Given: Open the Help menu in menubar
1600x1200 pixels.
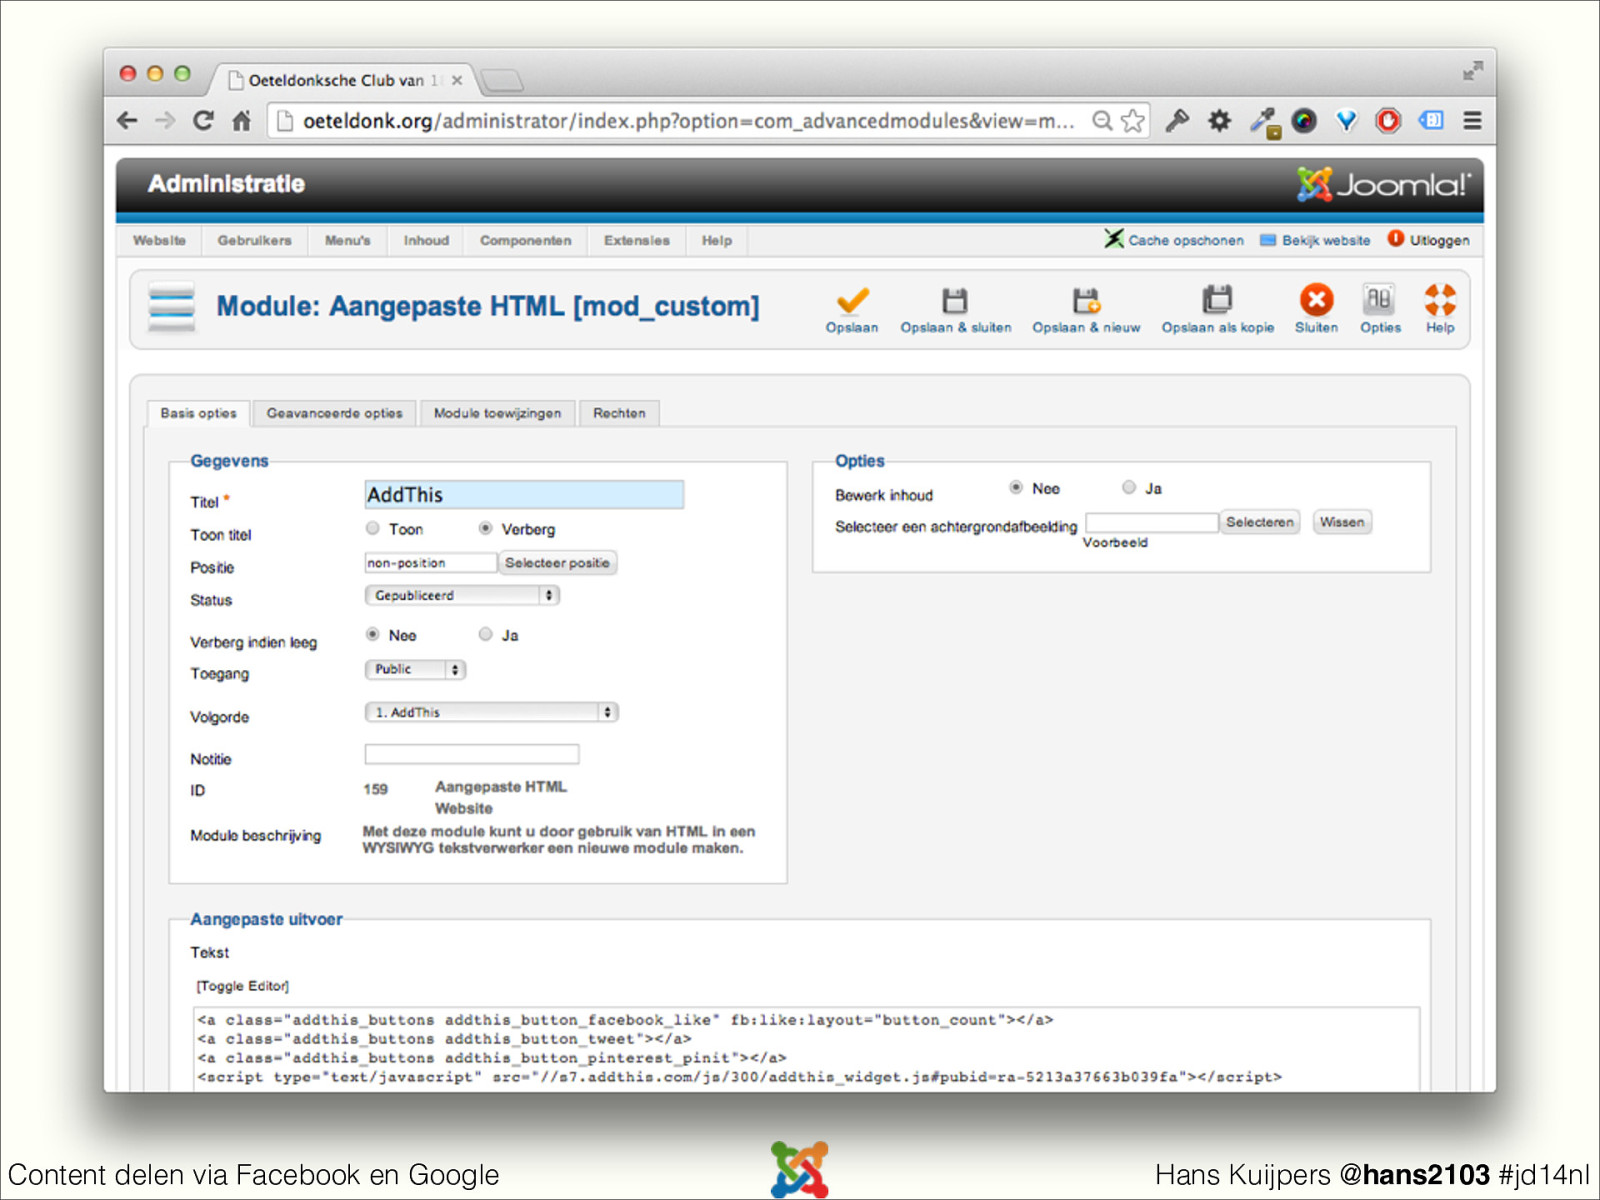Looking at the screenshot, I should (717, 240).
